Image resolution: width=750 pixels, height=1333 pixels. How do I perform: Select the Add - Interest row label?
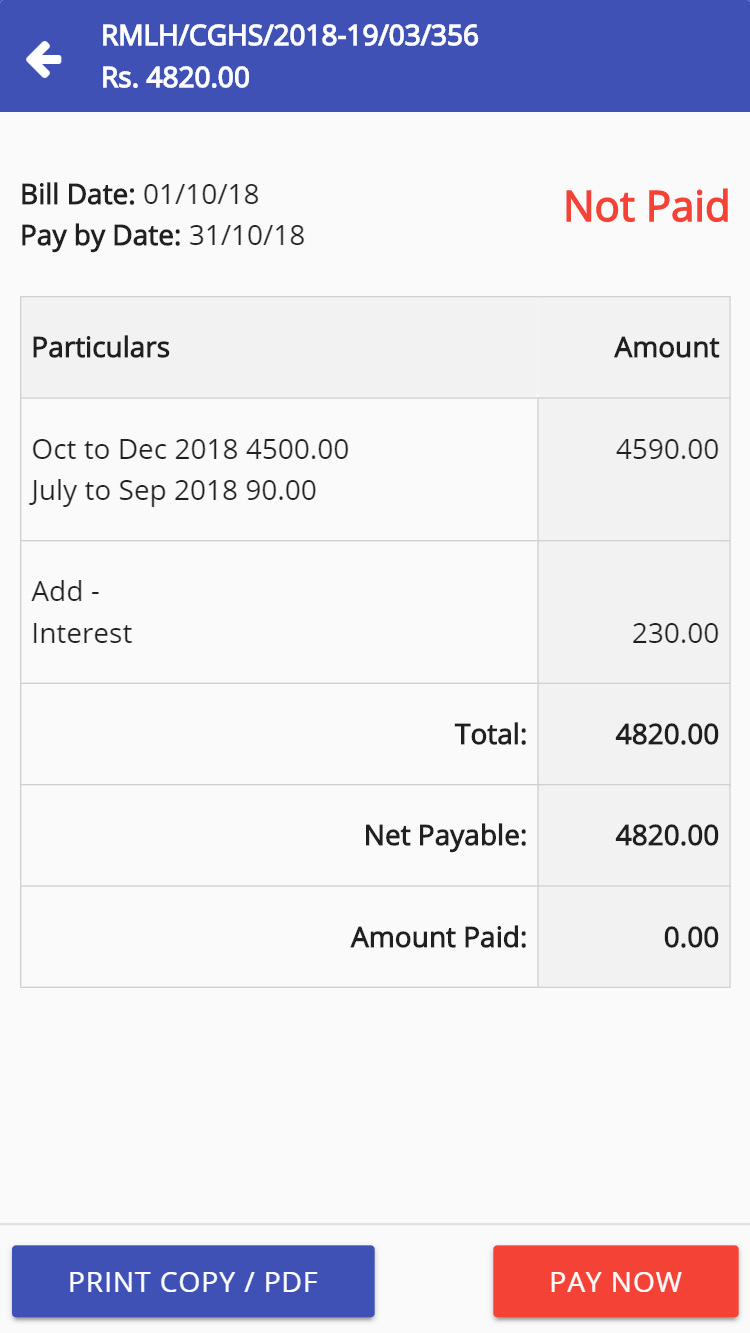click(x=82, y=612)
